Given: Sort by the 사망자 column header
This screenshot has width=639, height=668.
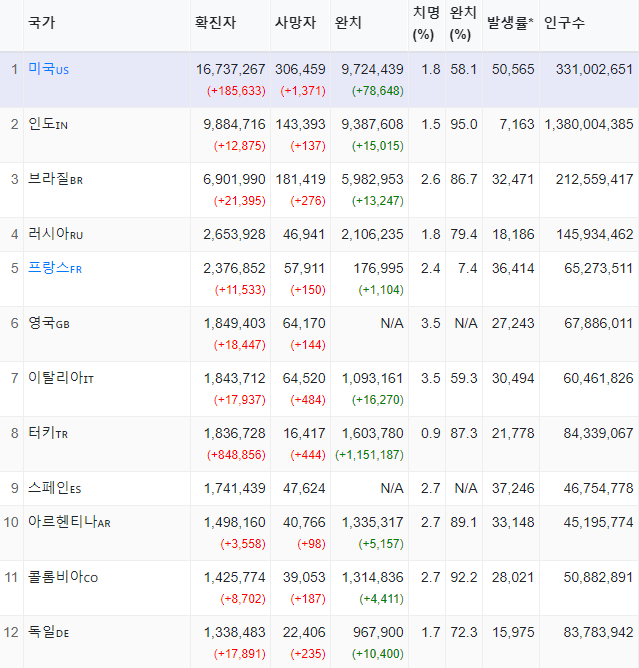Looking at the screenshot, I should point(295,23).
